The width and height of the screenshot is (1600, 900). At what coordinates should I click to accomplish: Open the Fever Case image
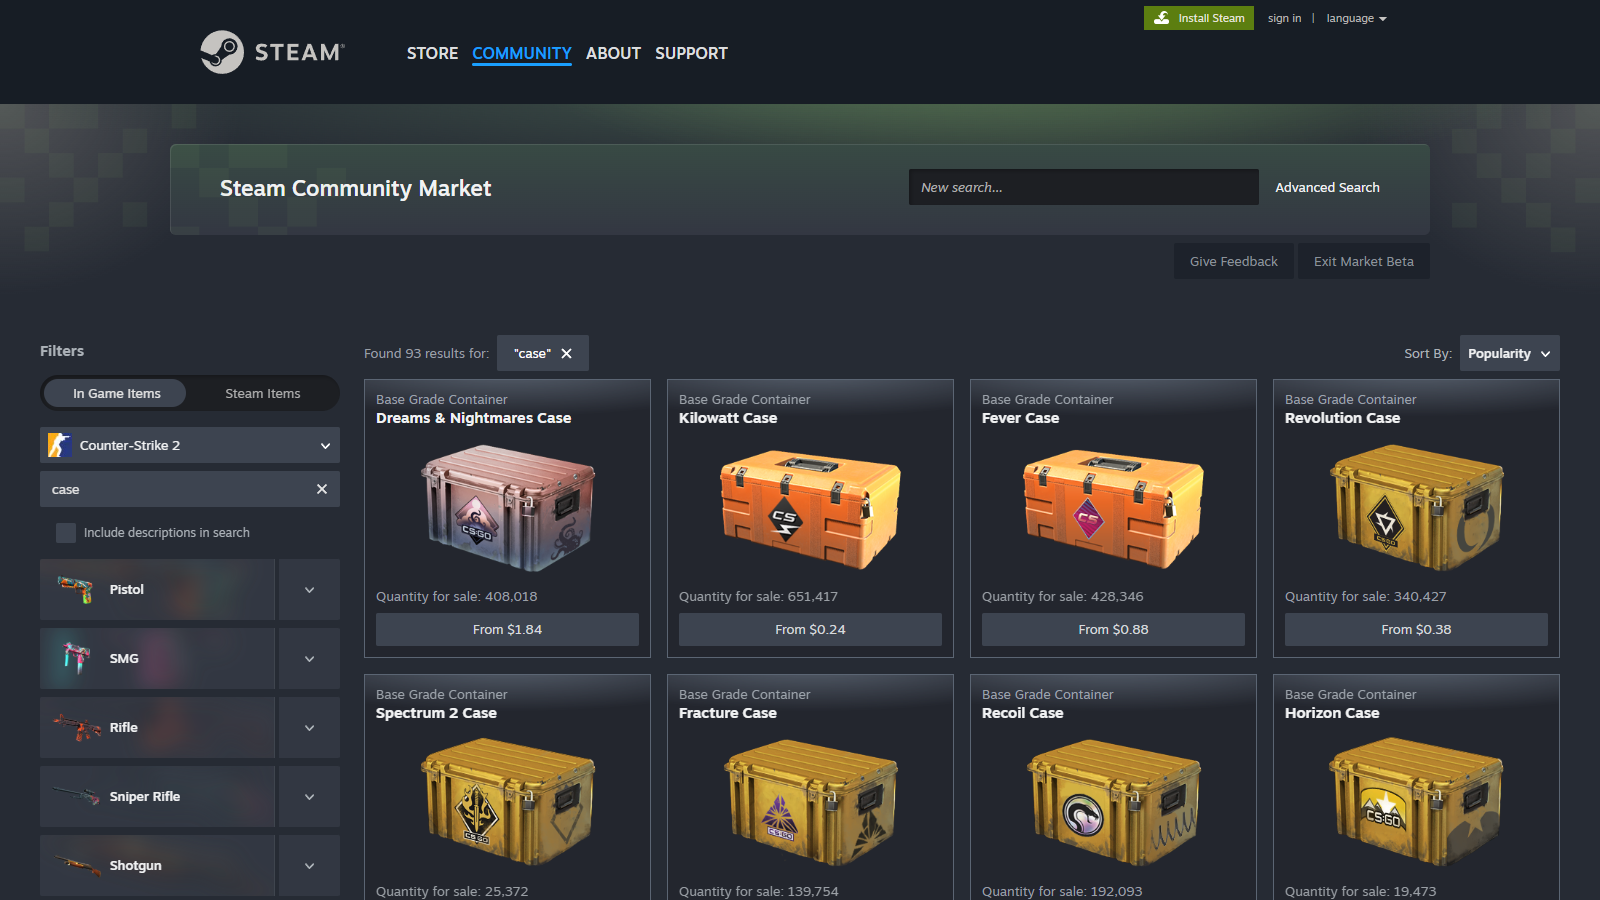(x=1113, y=508)
